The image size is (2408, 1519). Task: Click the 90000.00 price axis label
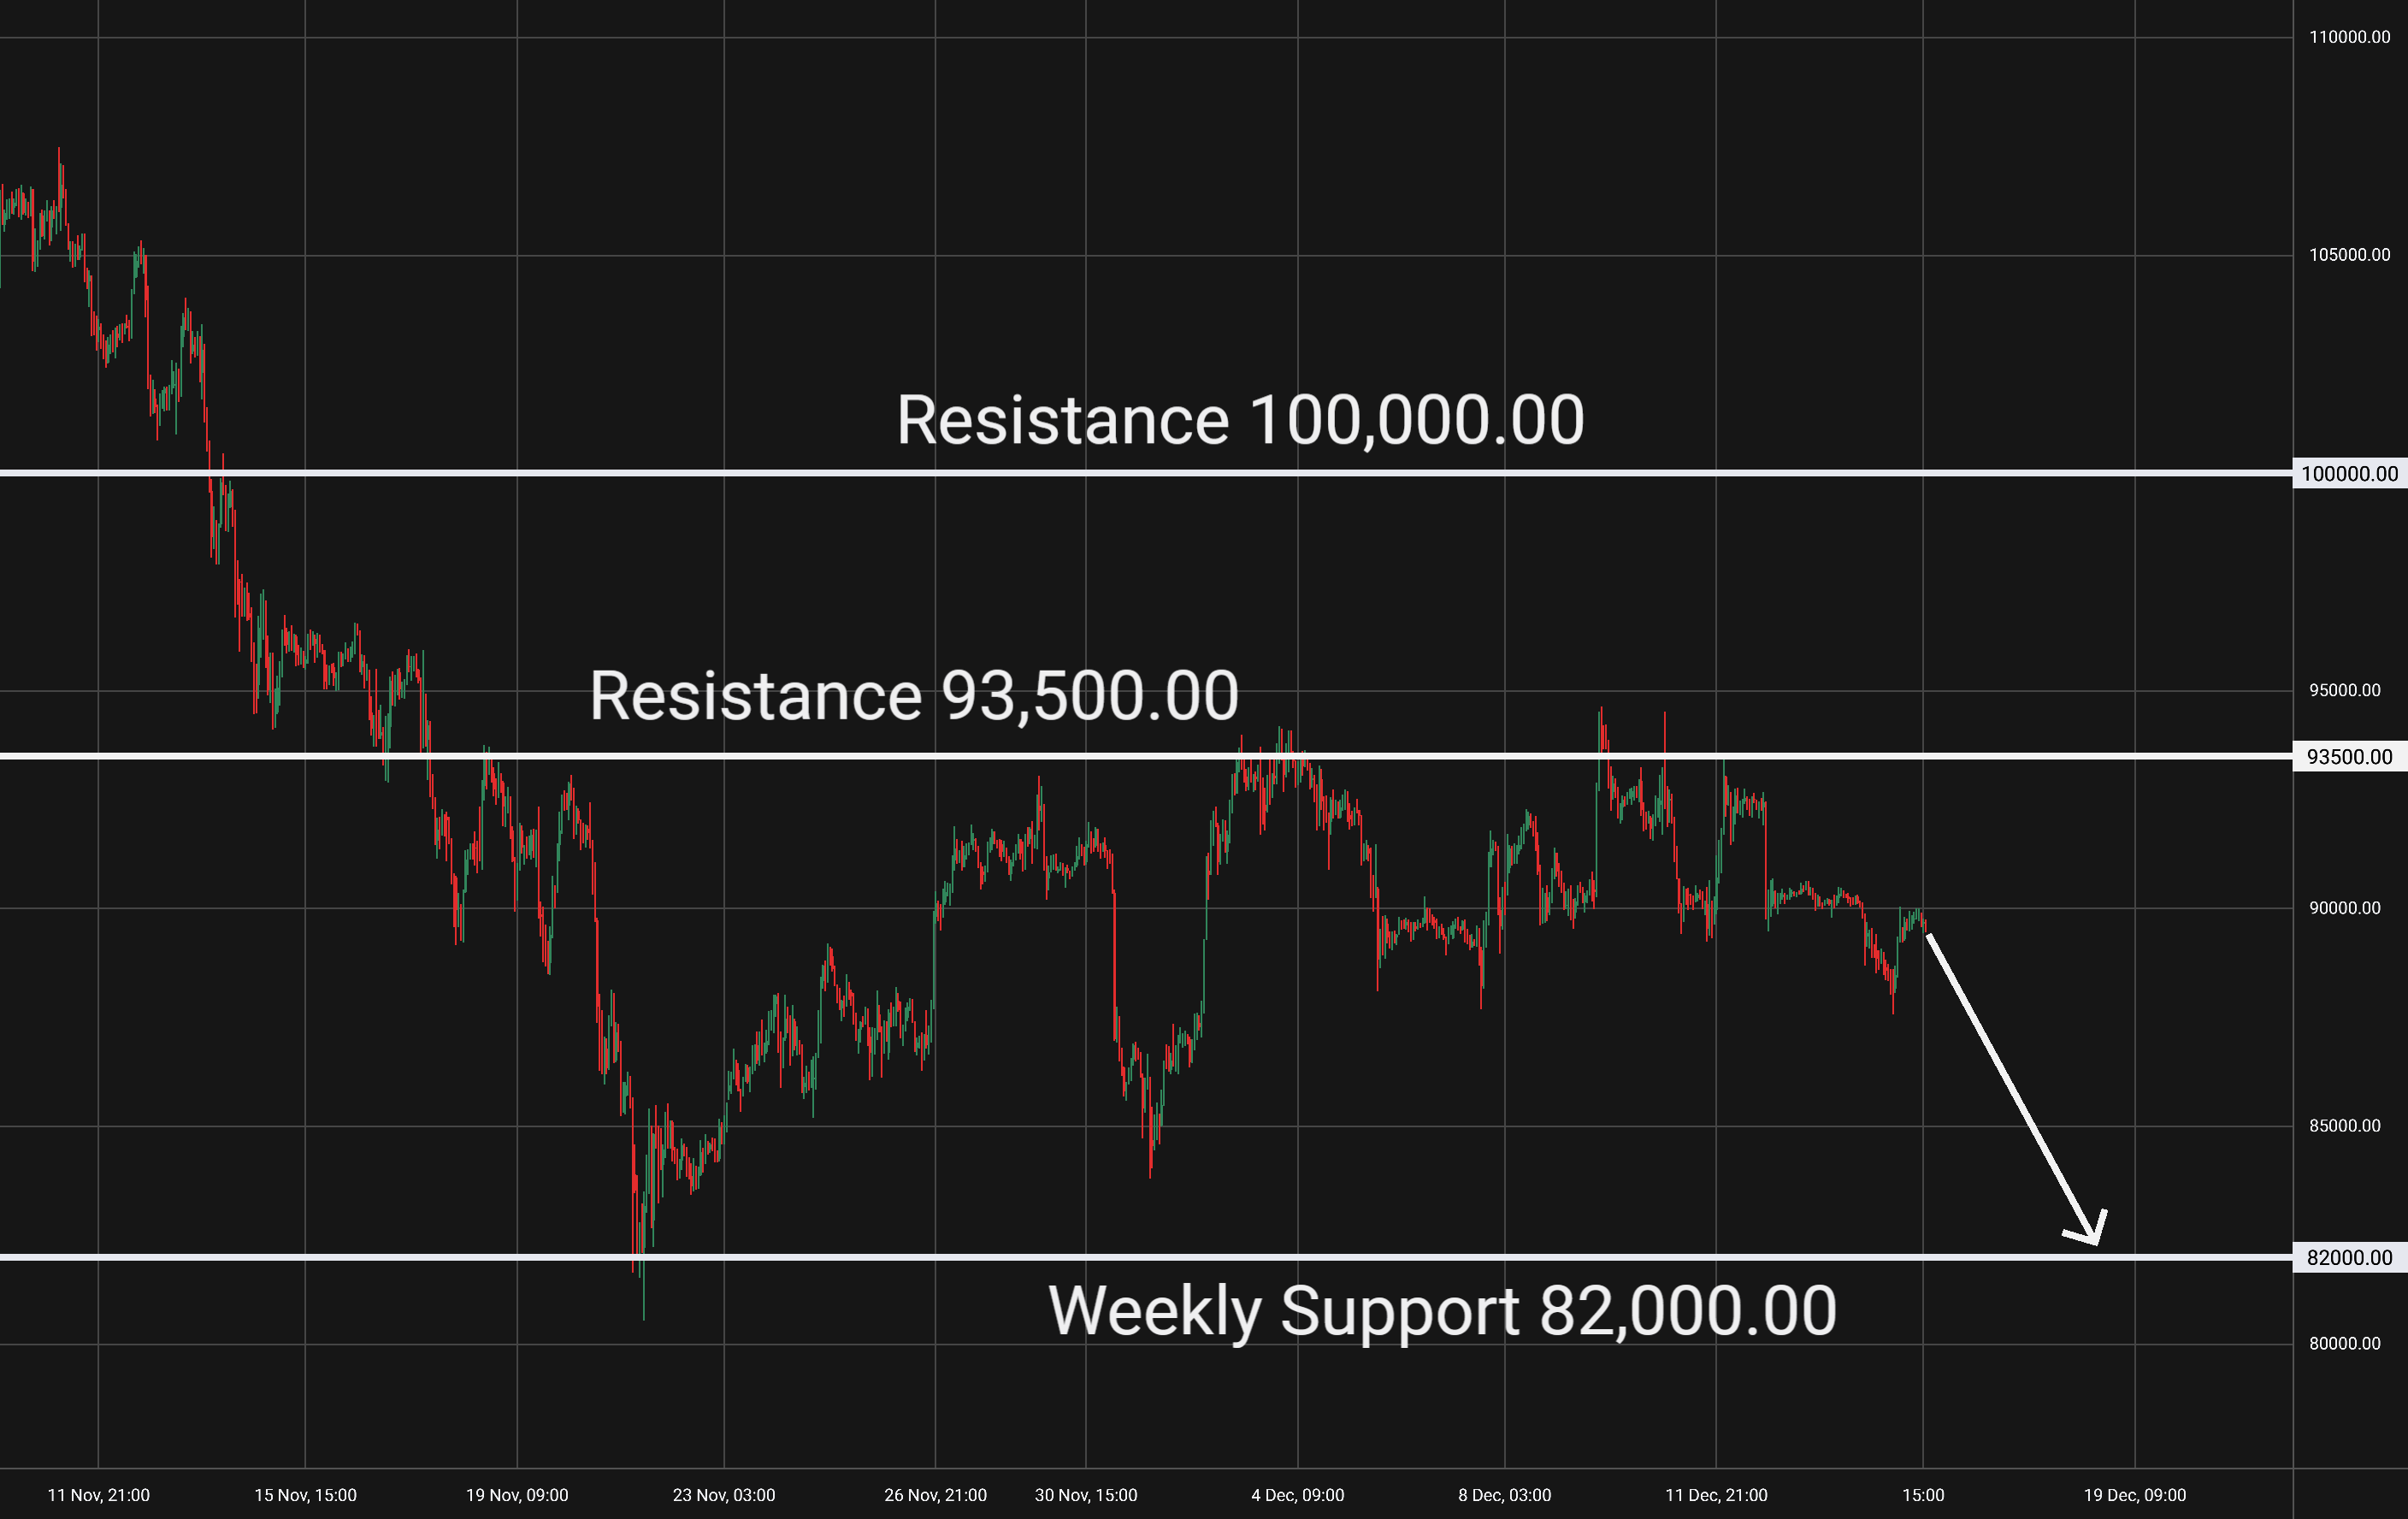pyautogui.click(x=2344, y=908)
